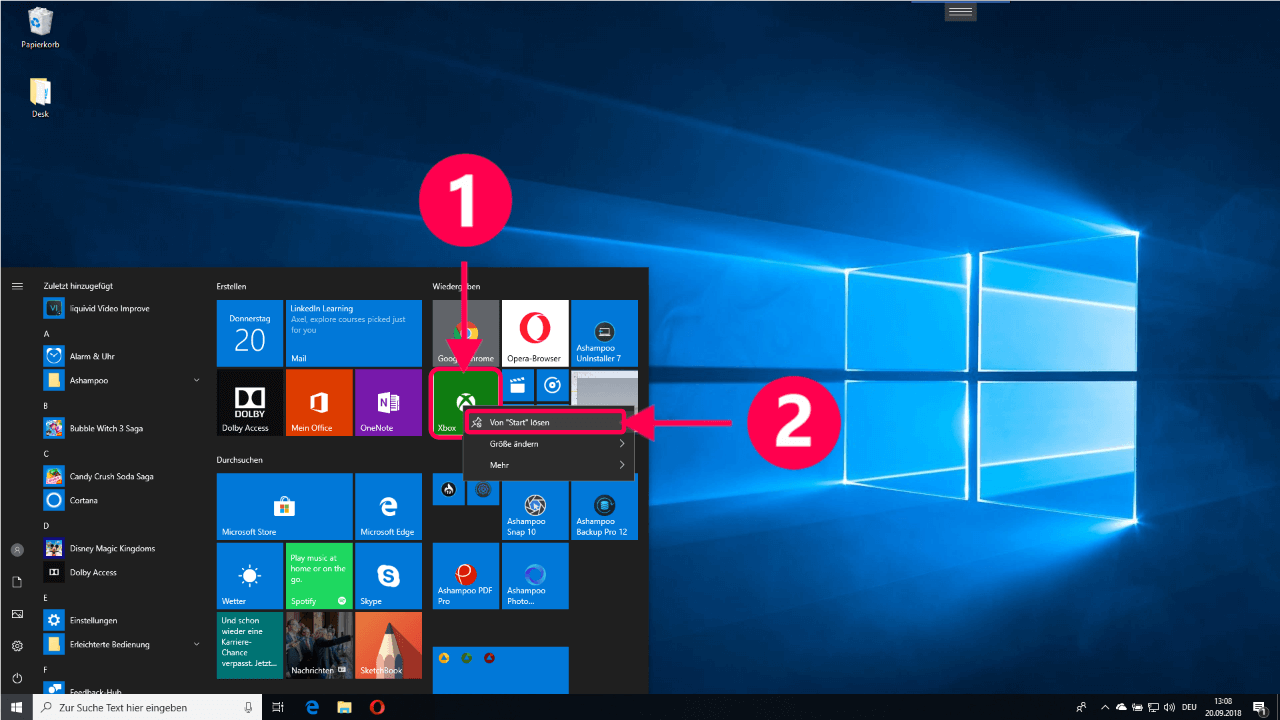Open Task View on the taskbar
Viewport: 1280px width, 720px height.
click(278, 707)
